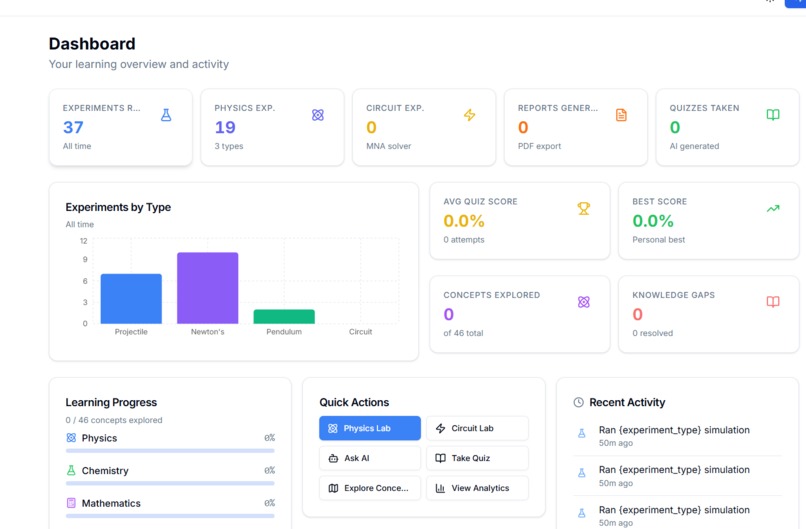Click the document icon on Reports Generated card

[621, 115]
